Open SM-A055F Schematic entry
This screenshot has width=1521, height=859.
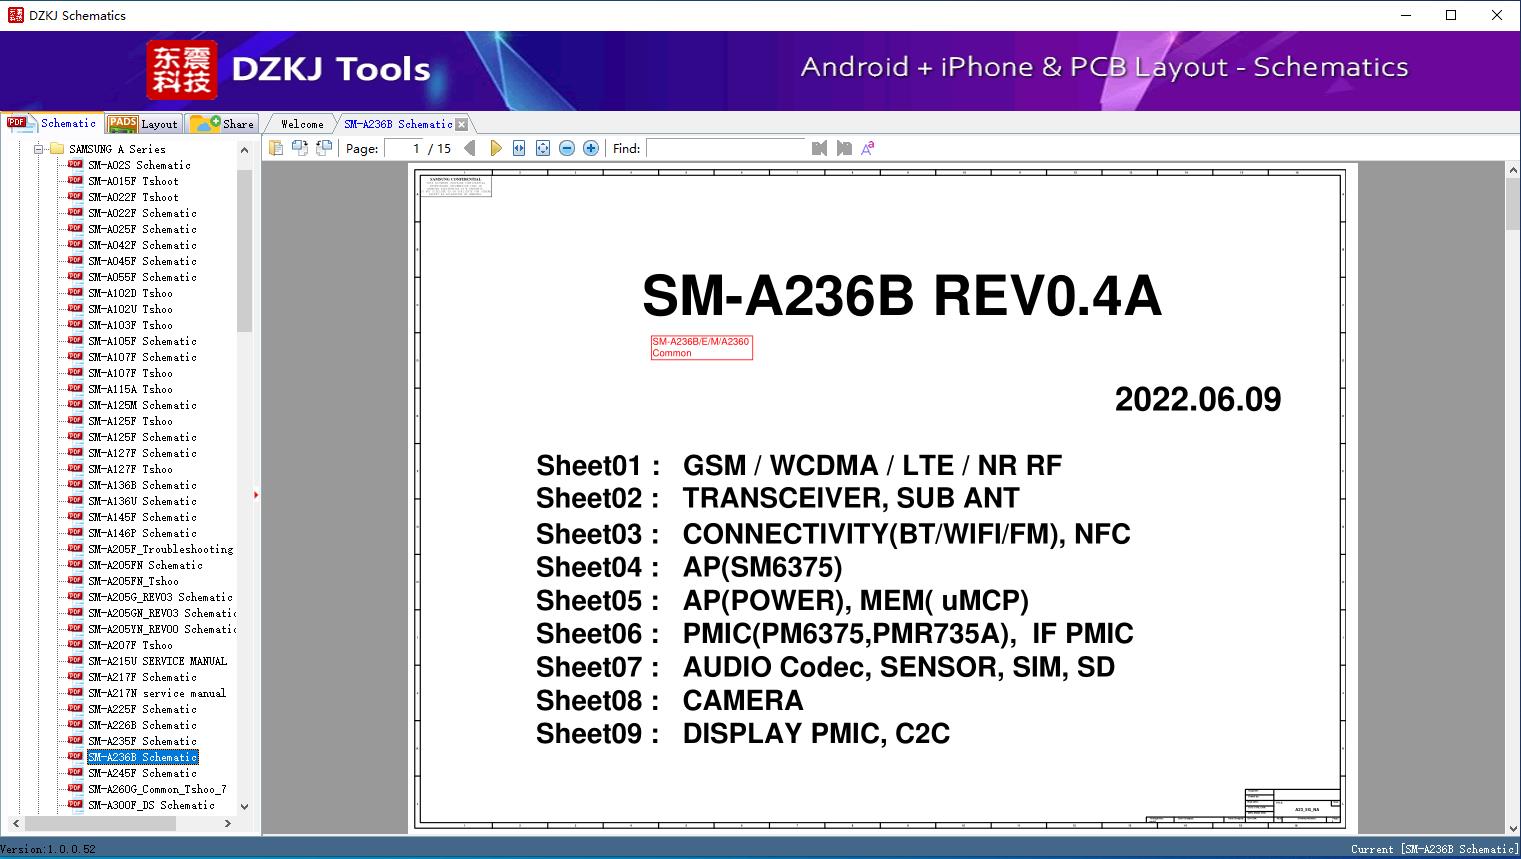point(142,277)
